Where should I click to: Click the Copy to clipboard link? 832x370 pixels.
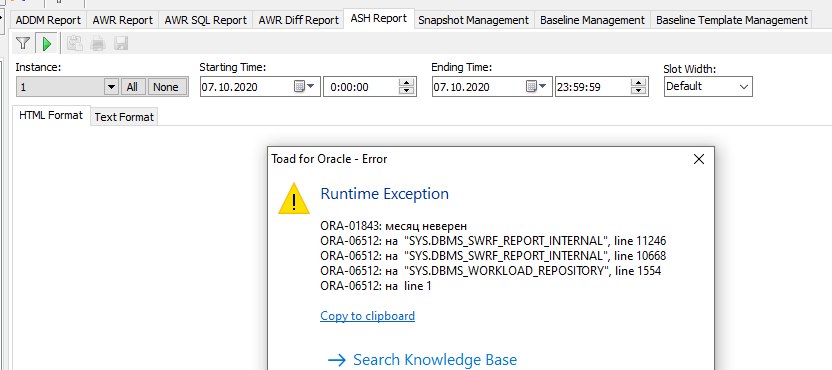pyautogui.click(x=368, y=316)
